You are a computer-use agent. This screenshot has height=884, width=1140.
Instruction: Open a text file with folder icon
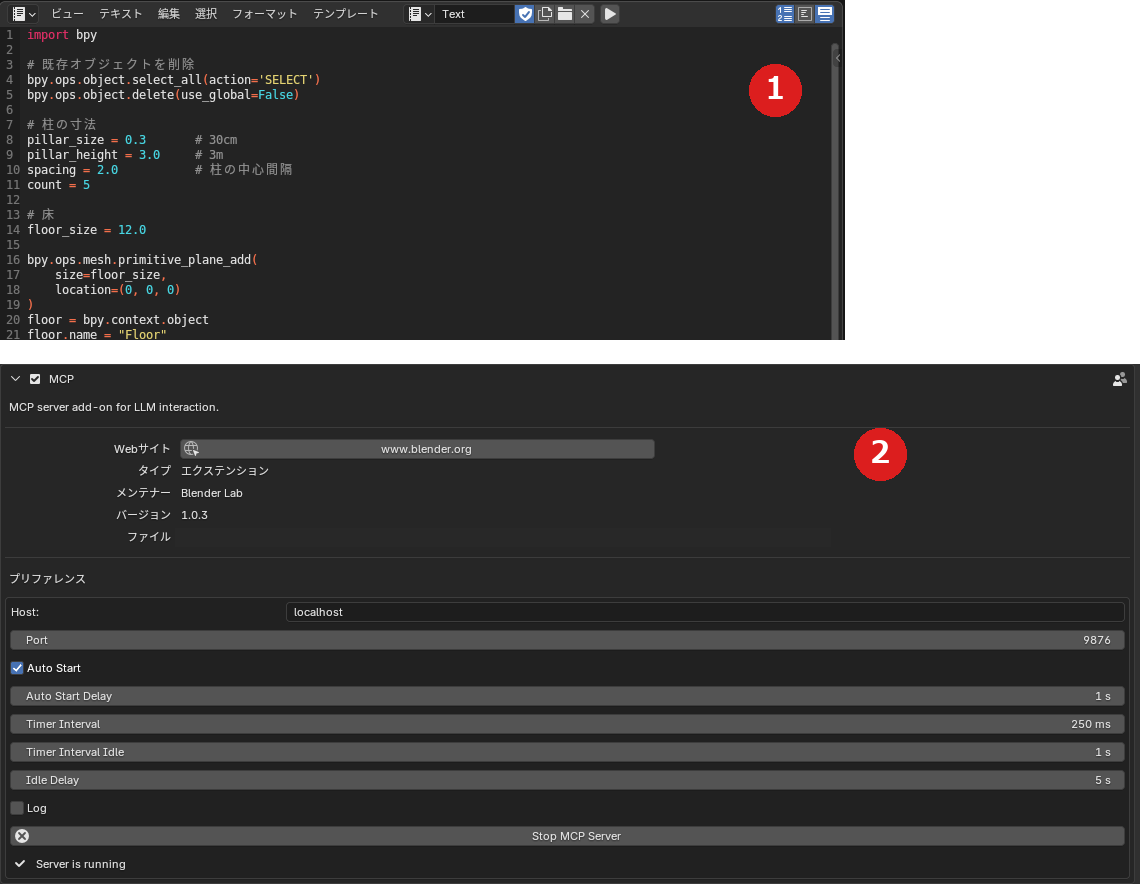tap(565, 14)
